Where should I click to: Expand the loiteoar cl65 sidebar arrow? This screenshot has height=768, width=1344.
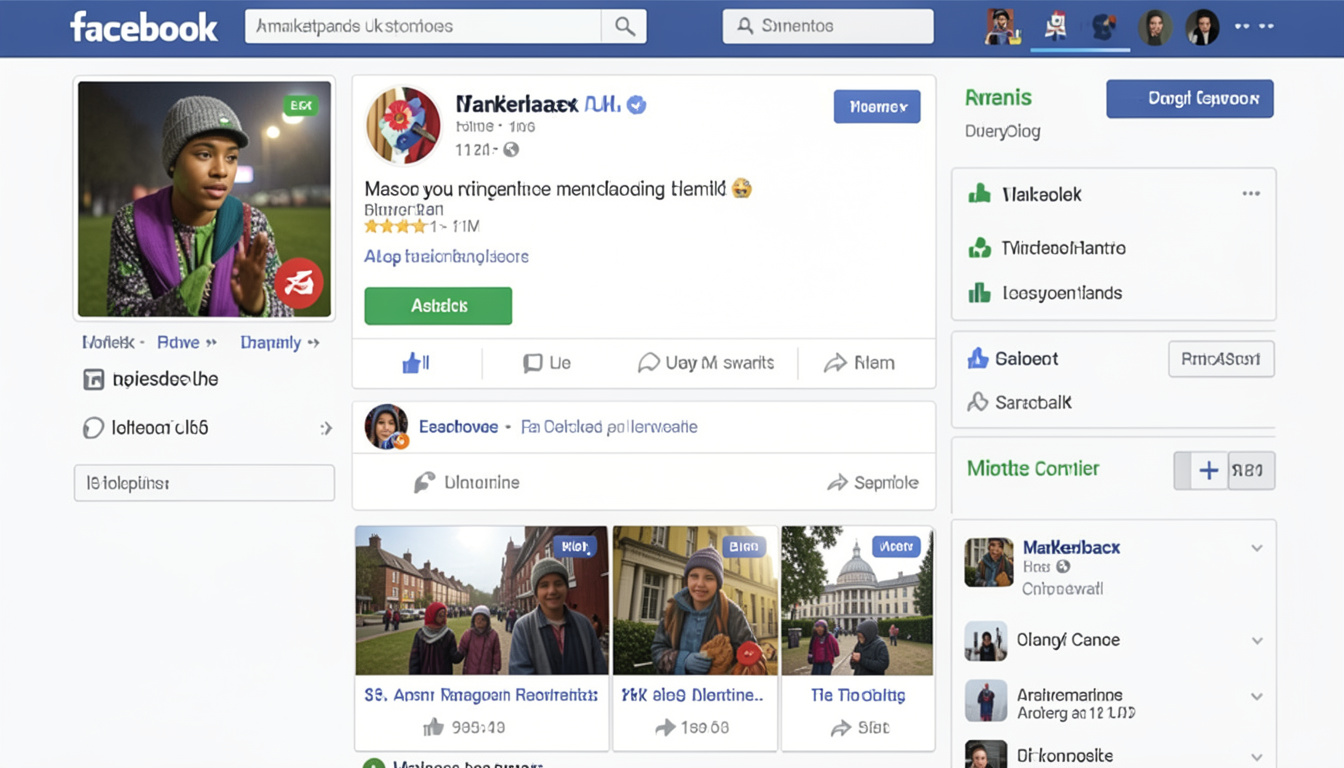[326, 428]
